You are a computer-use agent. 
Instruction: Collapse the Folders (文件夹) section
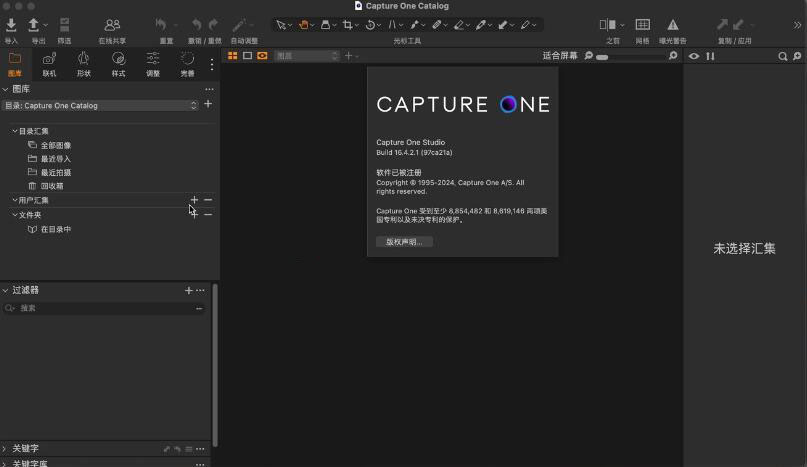click(x=15, y=215)
